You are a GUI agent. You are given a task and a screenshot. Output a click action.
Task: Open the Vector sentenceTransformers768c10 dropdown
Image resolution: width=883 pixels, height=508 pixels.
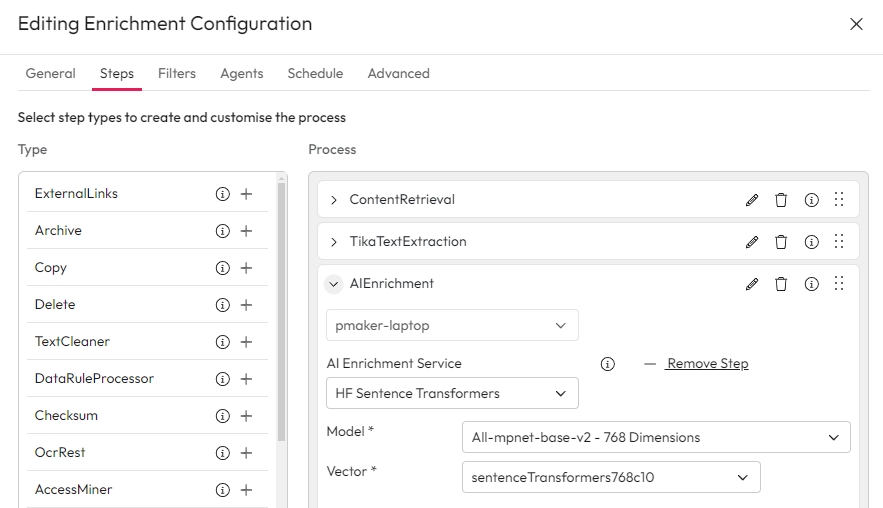(610, 478)
